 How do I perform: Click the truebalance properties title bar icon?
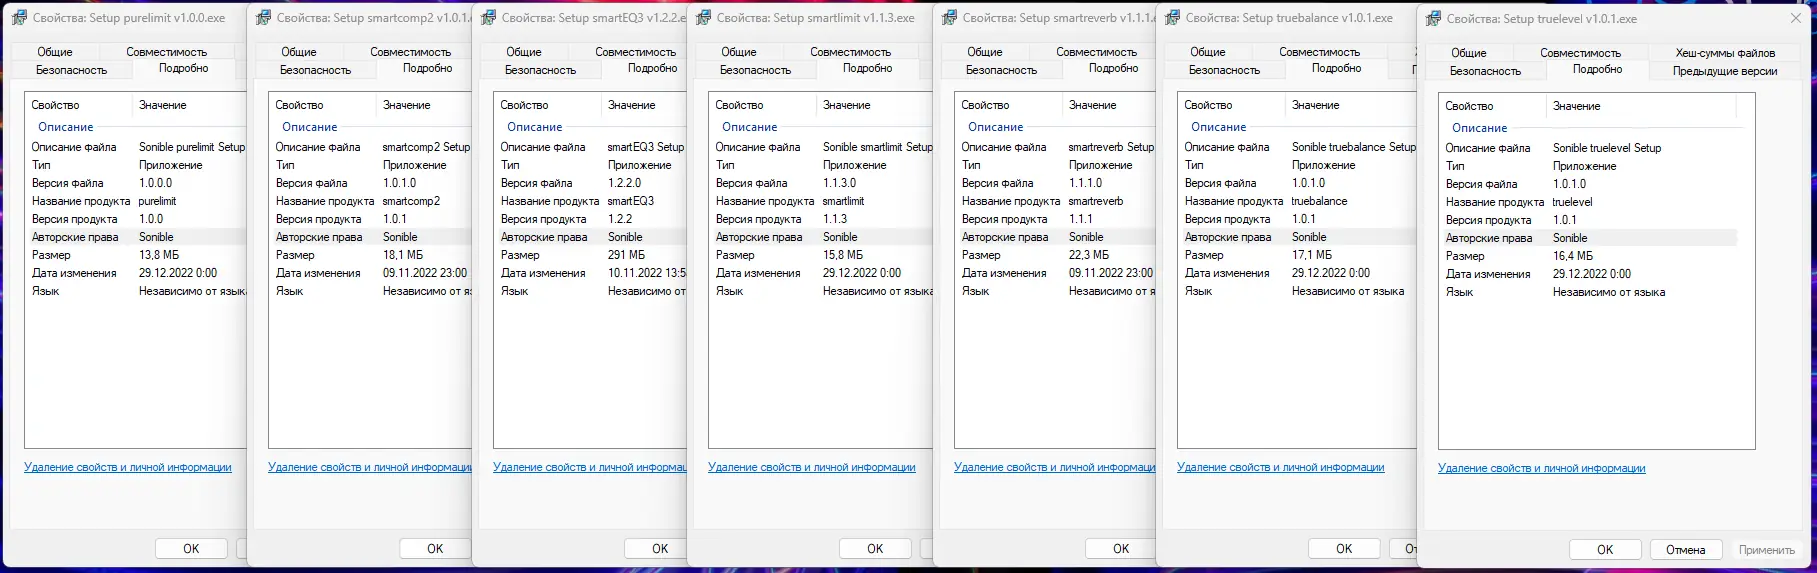tap(1172, 18)
